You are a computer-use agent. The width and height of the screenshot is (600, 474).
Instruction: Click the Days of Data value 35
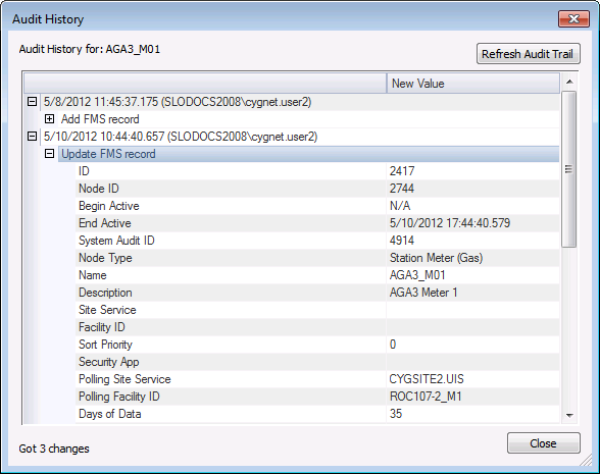coord(396,414)
